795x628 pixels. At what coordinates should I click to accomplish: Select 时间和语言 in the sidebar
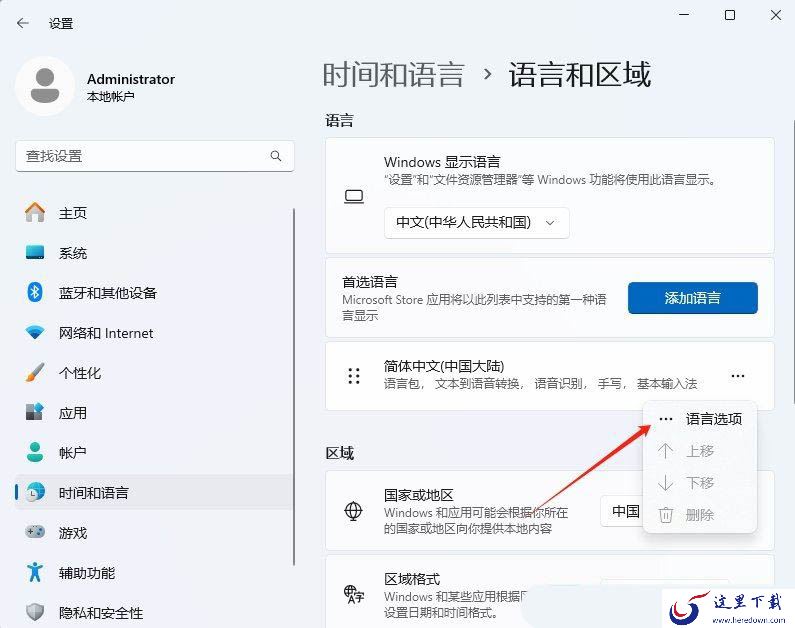(x=154, y=492)
